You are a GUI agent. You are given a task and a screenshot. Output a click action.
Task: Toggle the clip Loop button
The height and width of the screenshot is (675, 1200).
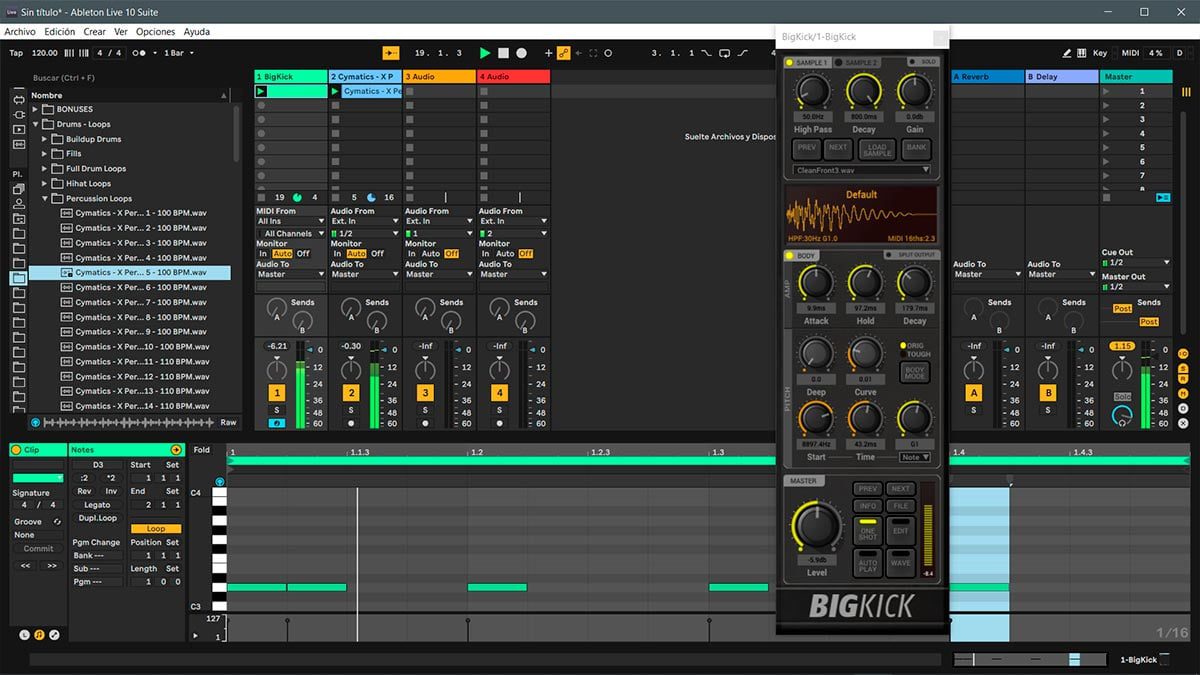[x=156, y=529]
